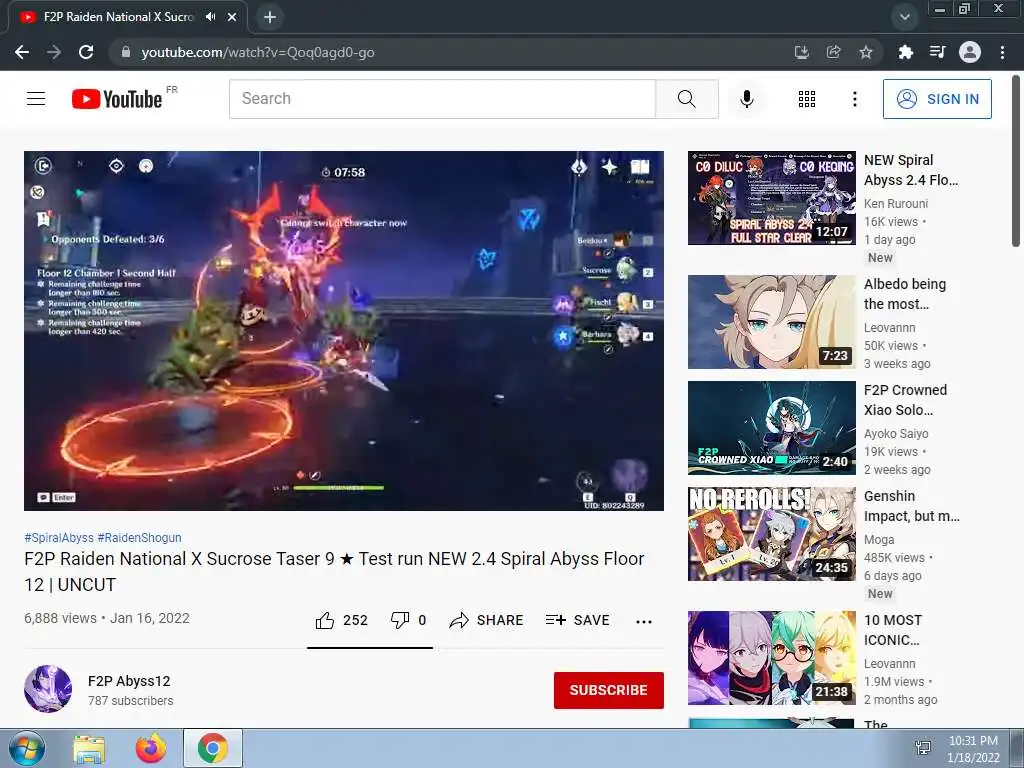Open the Chrome profile avatar
The height and width of the screenshot is (768, 1024).
970,52
